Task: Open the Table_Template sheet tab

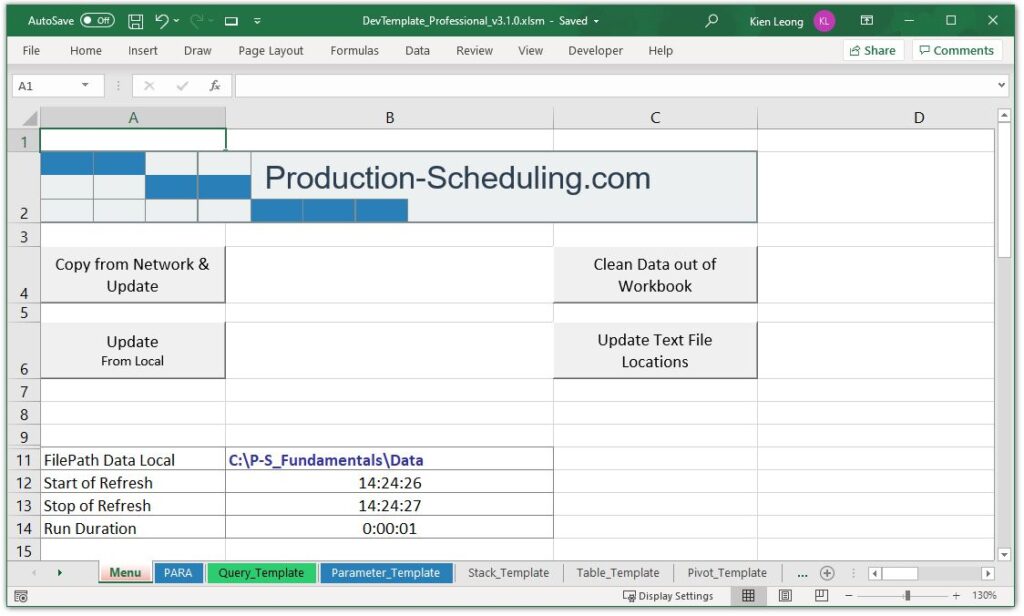Action: (618, 573)
